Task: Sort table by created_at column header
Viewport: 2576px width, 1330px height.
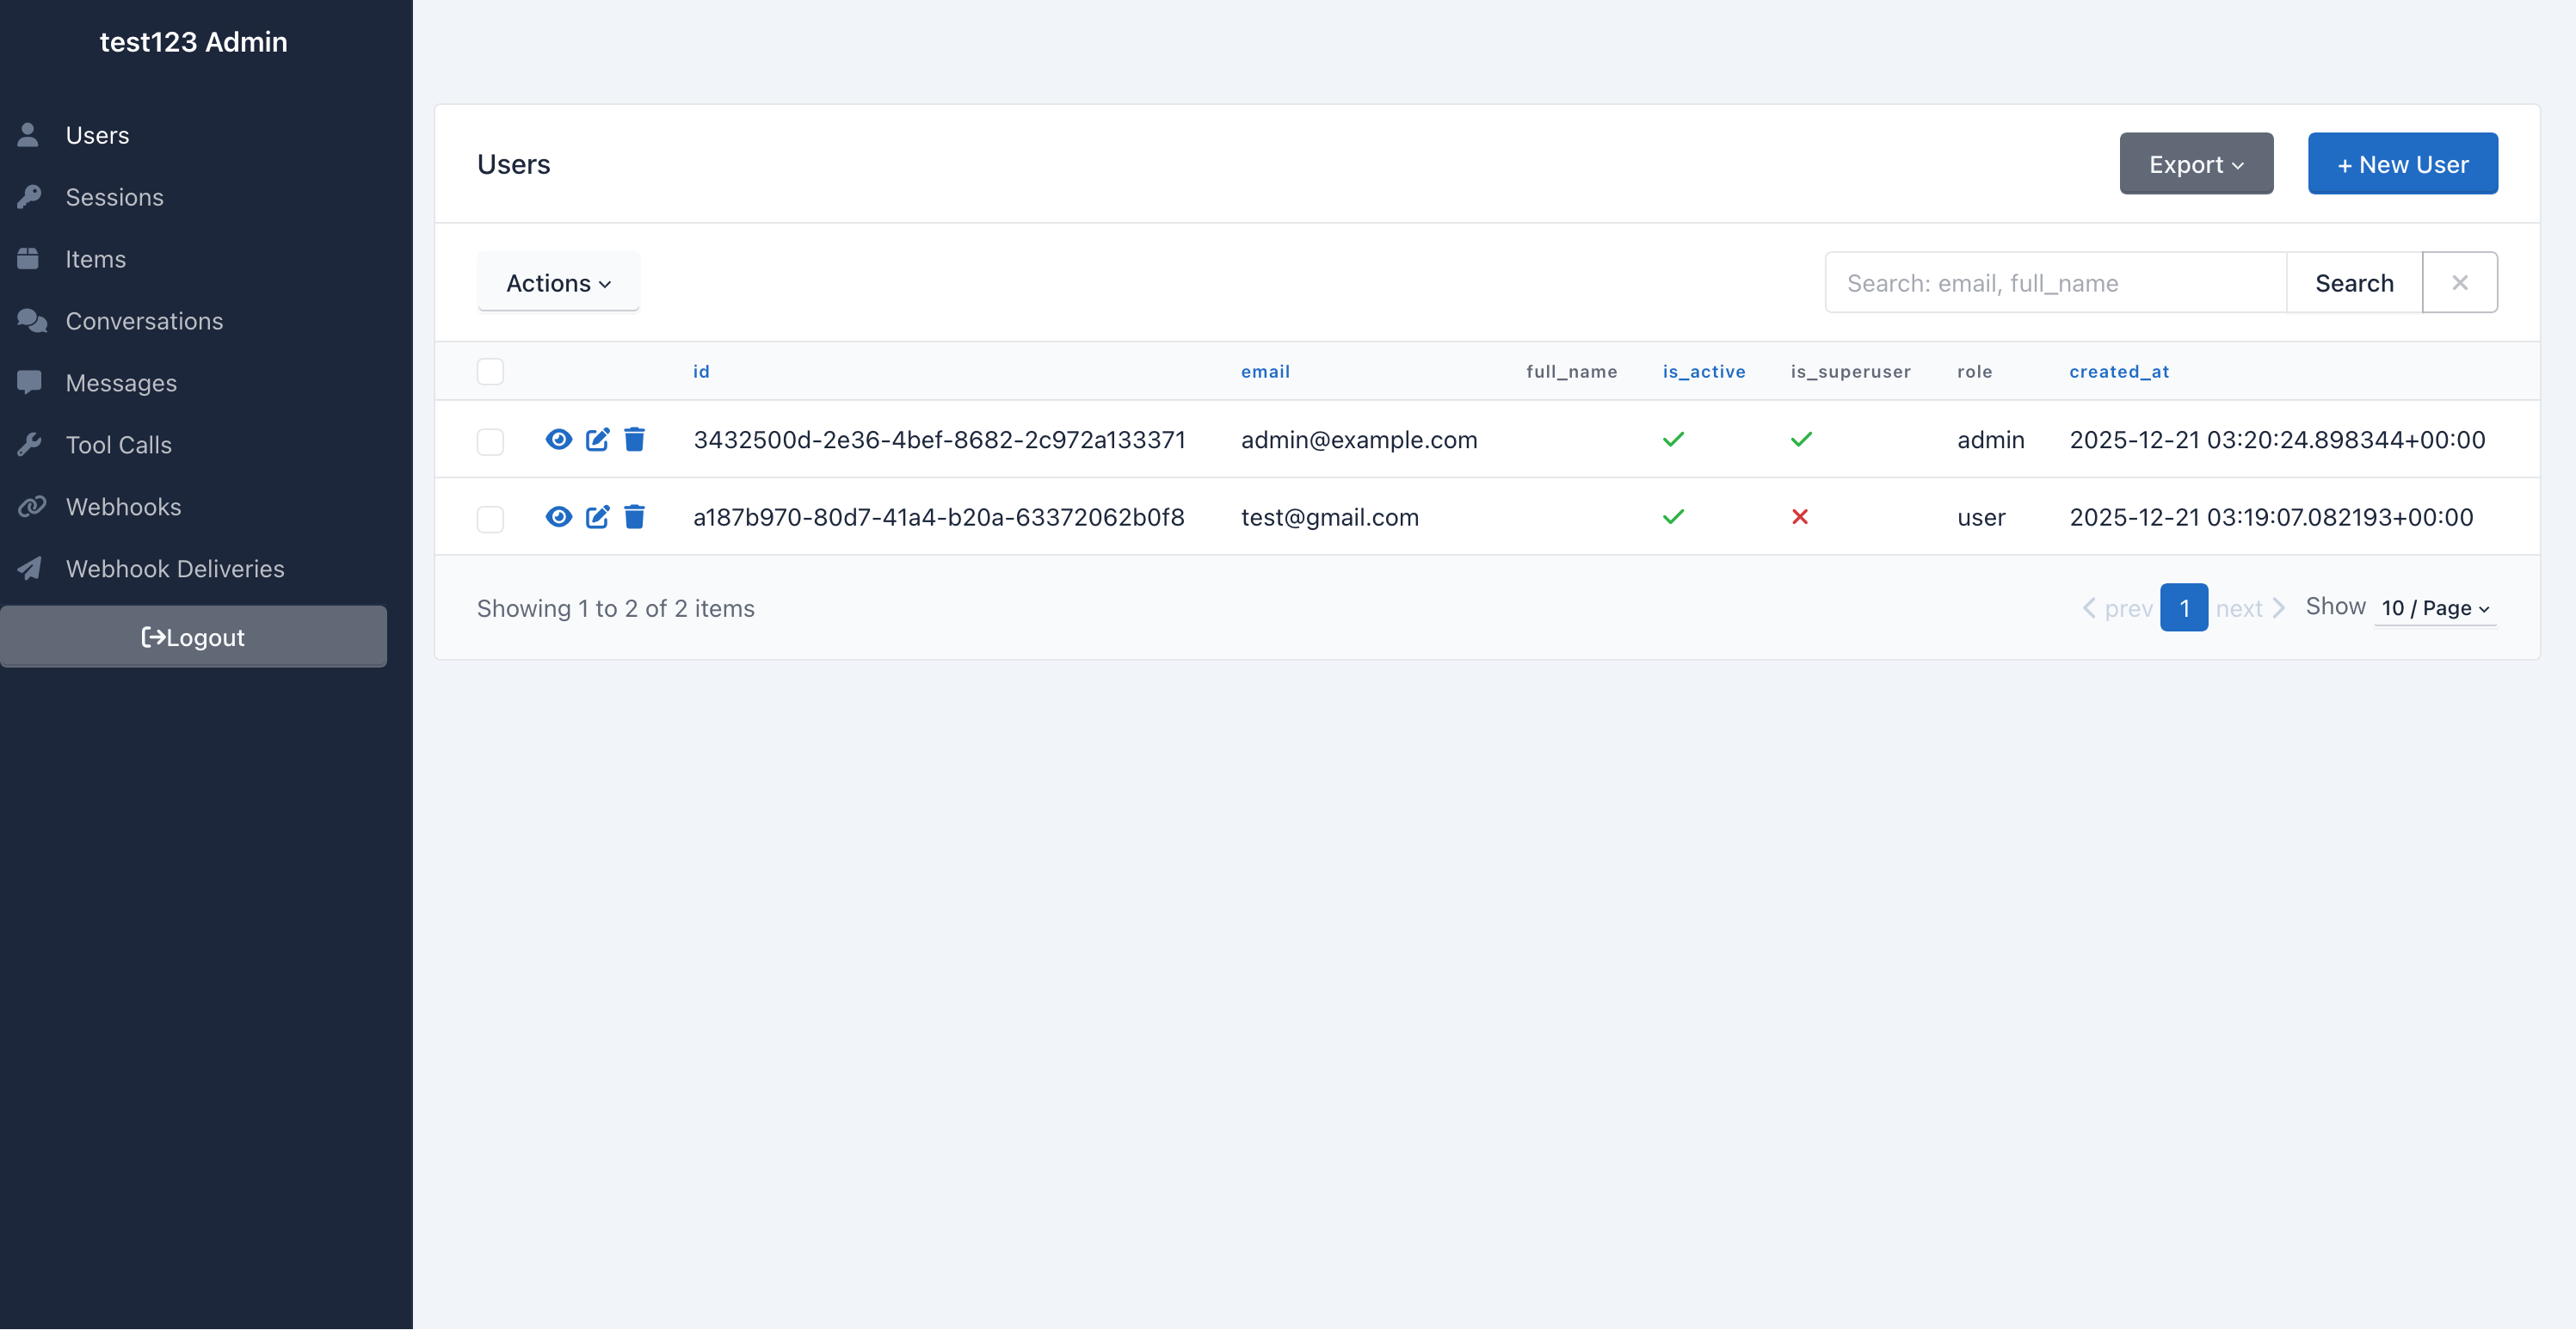Action: tap(2118, 372)
